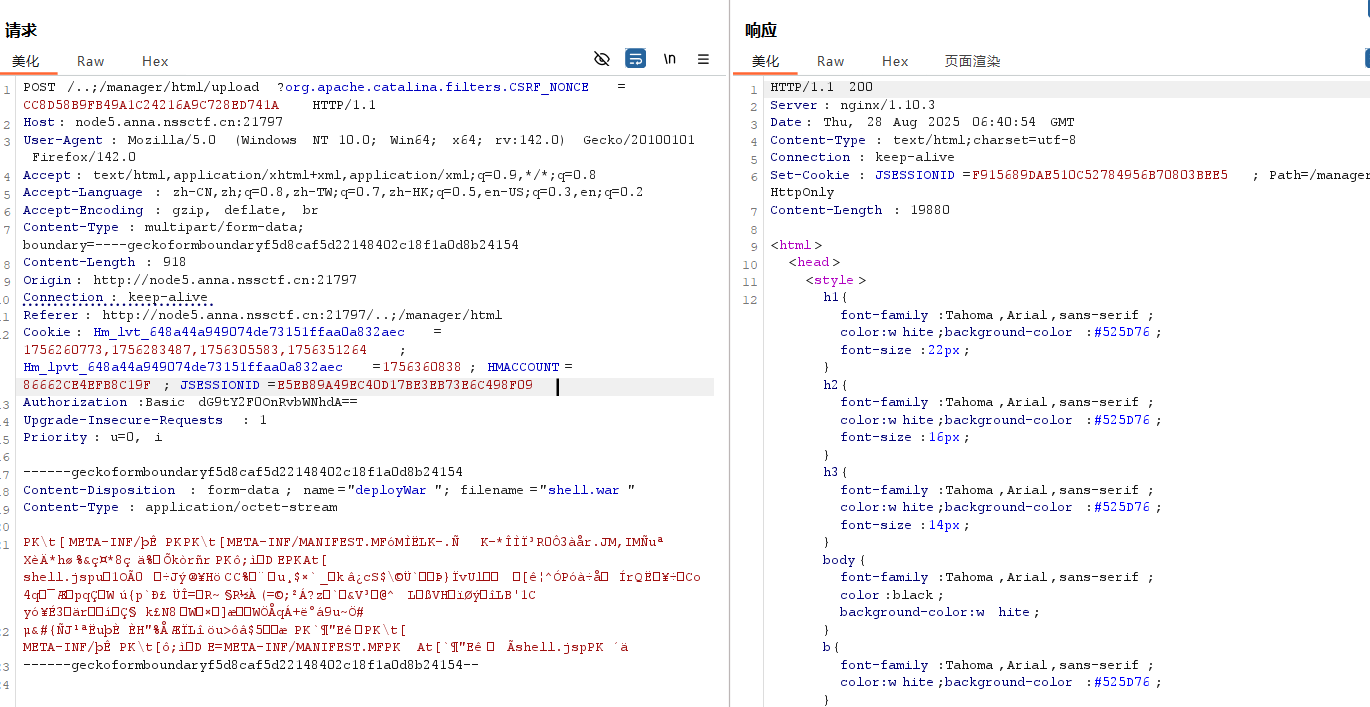Click the boundary= value line in header
Screen dimensions: 1370x707
pyautogui.click(x=271, y=245)
